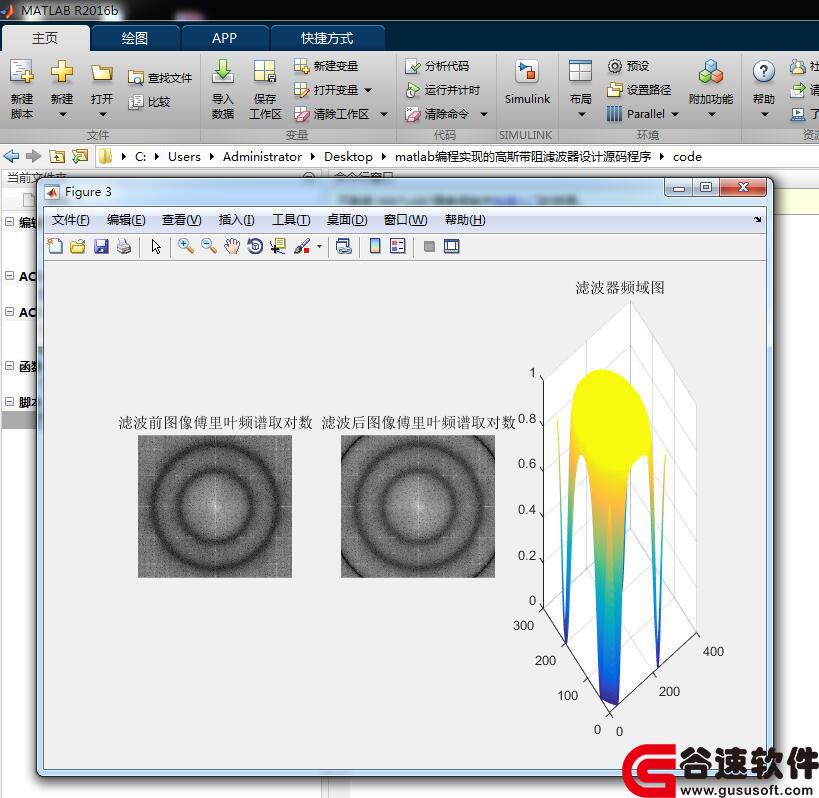This screenshot has height=798, width=819.
Task: Click New Figure icon in Figure 3 toolbar
Action: point(55,246)
